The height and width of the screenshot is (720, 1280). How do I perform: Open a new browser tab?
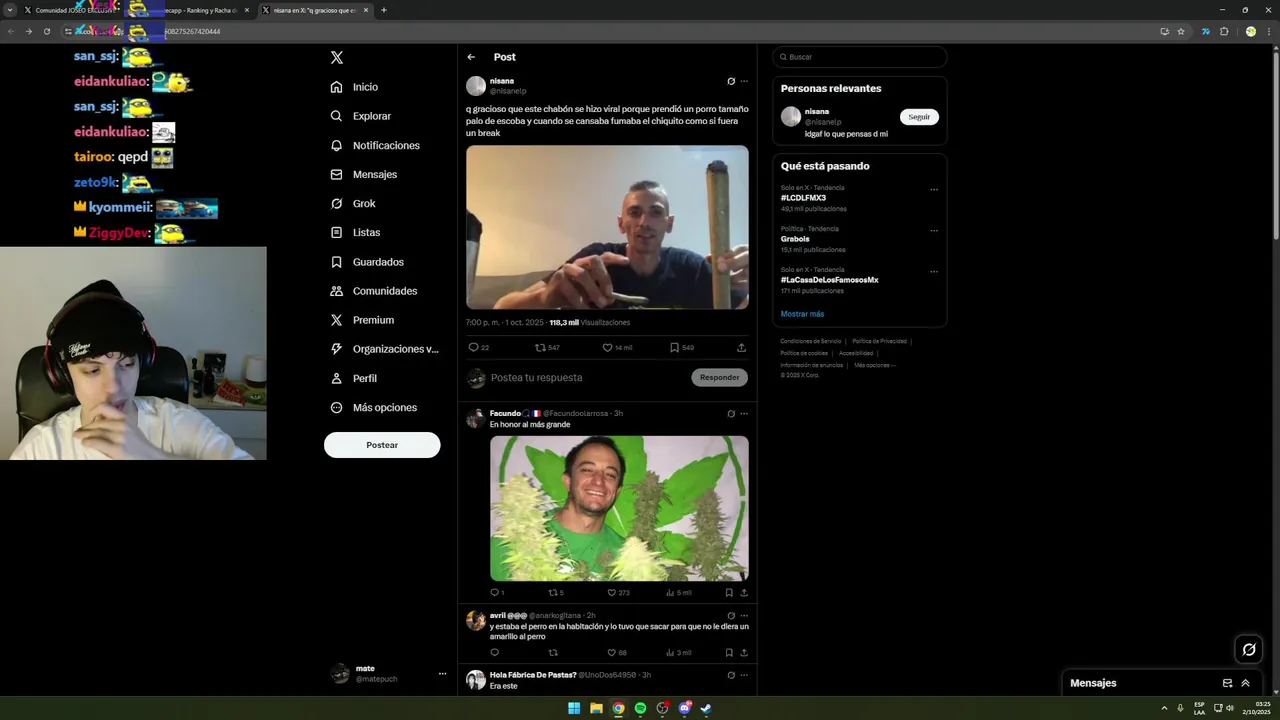click(x=384, y=10)
